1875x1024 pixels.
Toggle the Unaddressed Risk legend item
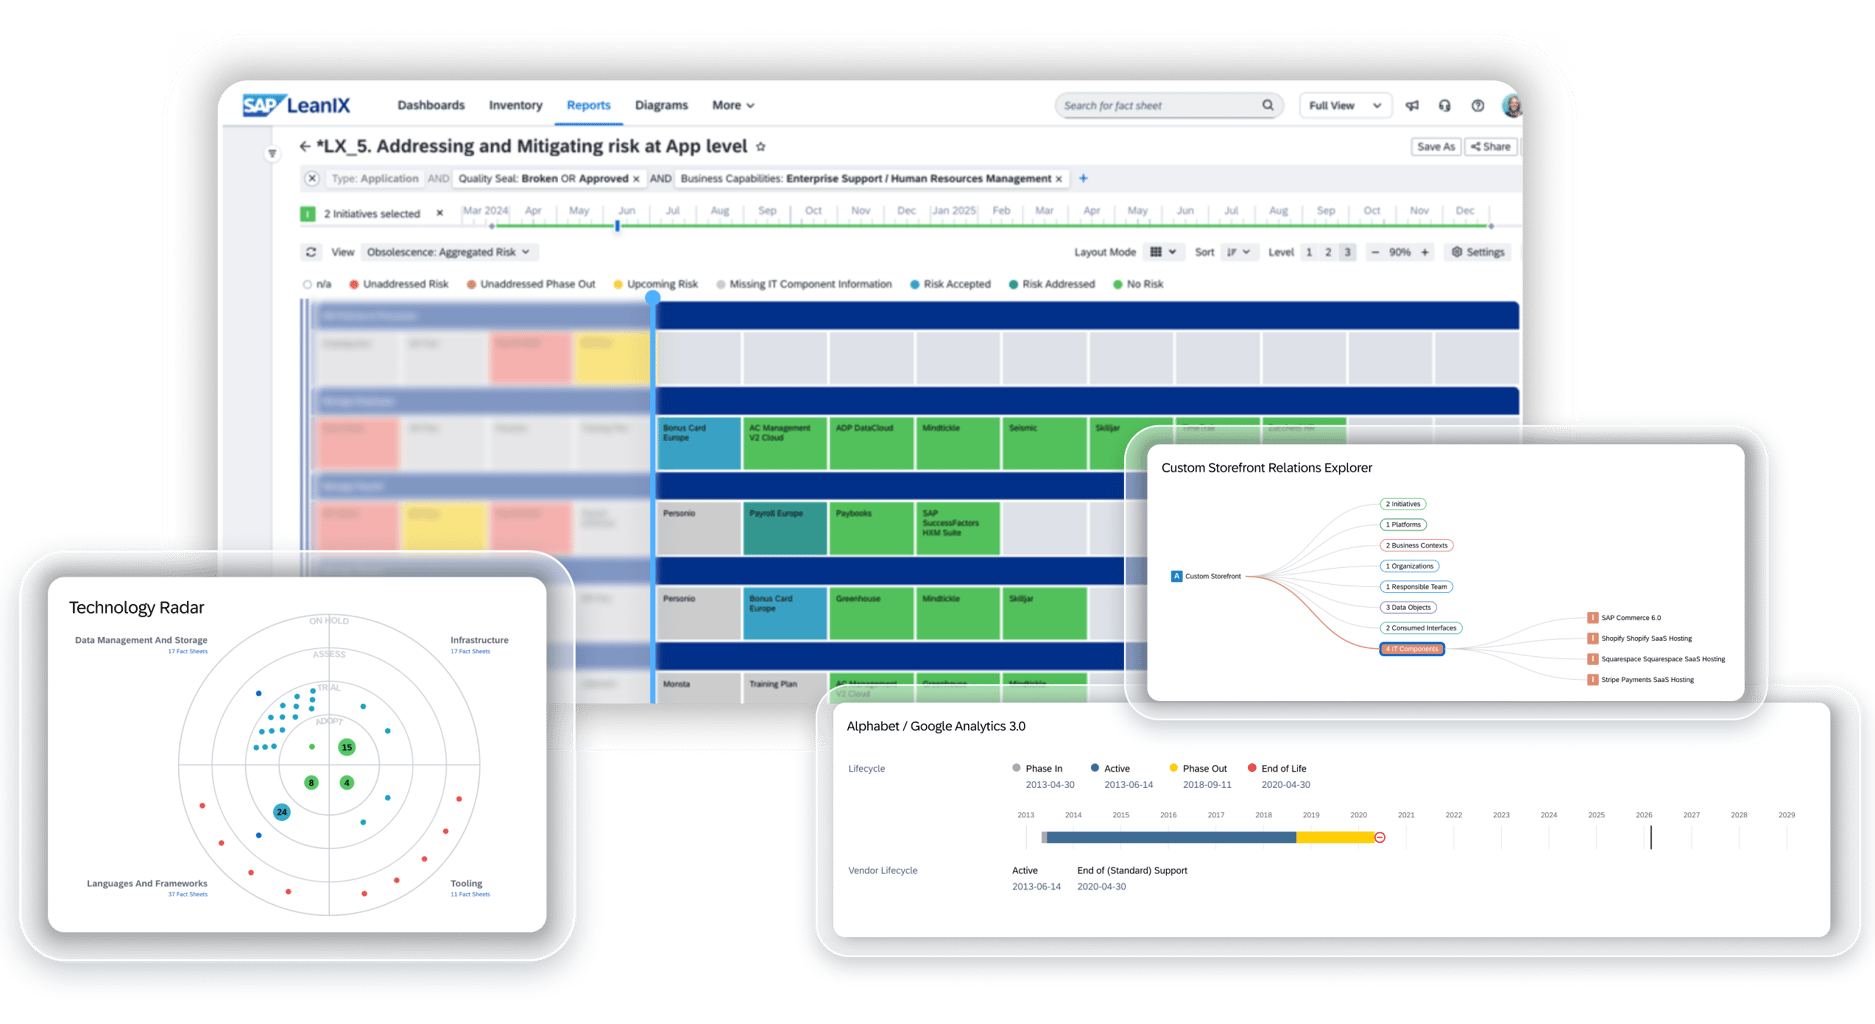(x=399, y=285)
